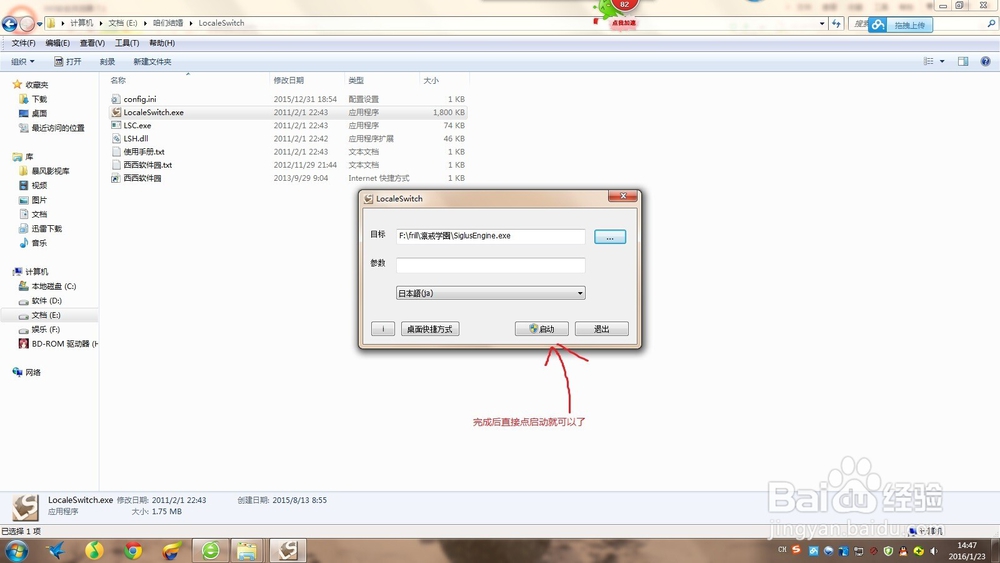Sort by 大小 column header
This screenshot has width=1000, height=563.
coord(431,80)
